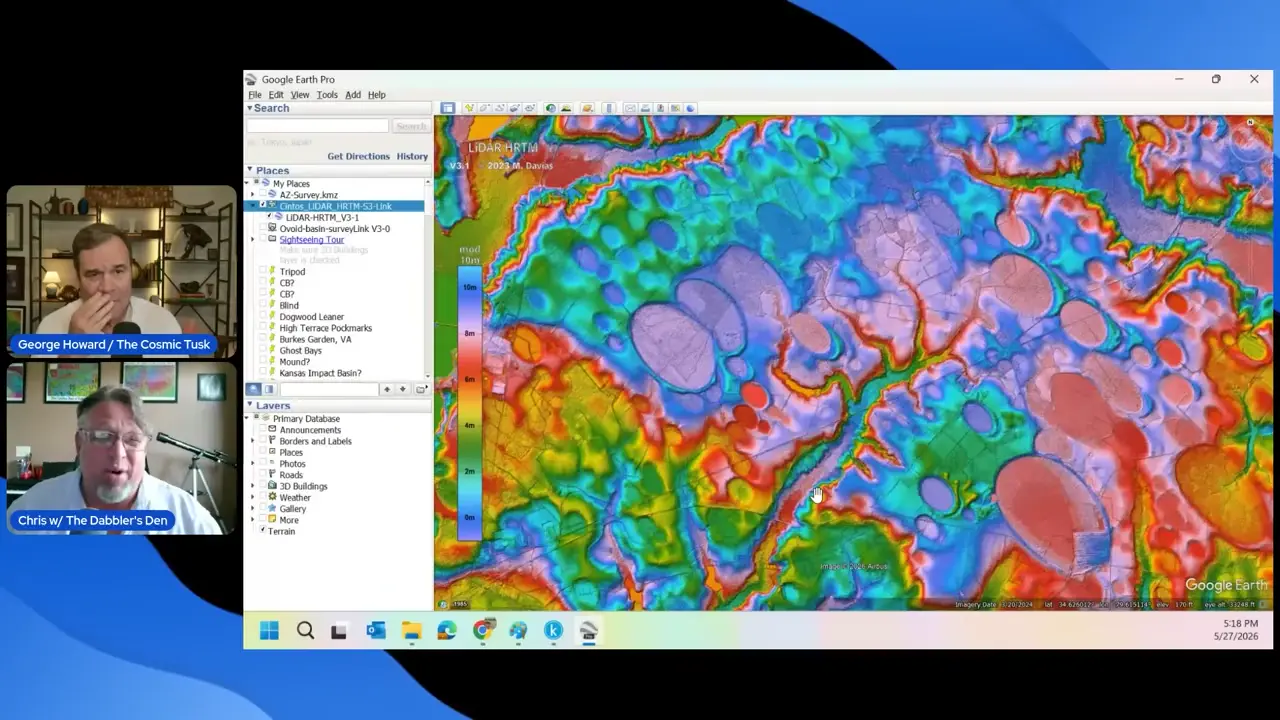The width and height of the screenshot is (1280, 720).
Task: Collapse the Search panel
Action: coord(250,108)
